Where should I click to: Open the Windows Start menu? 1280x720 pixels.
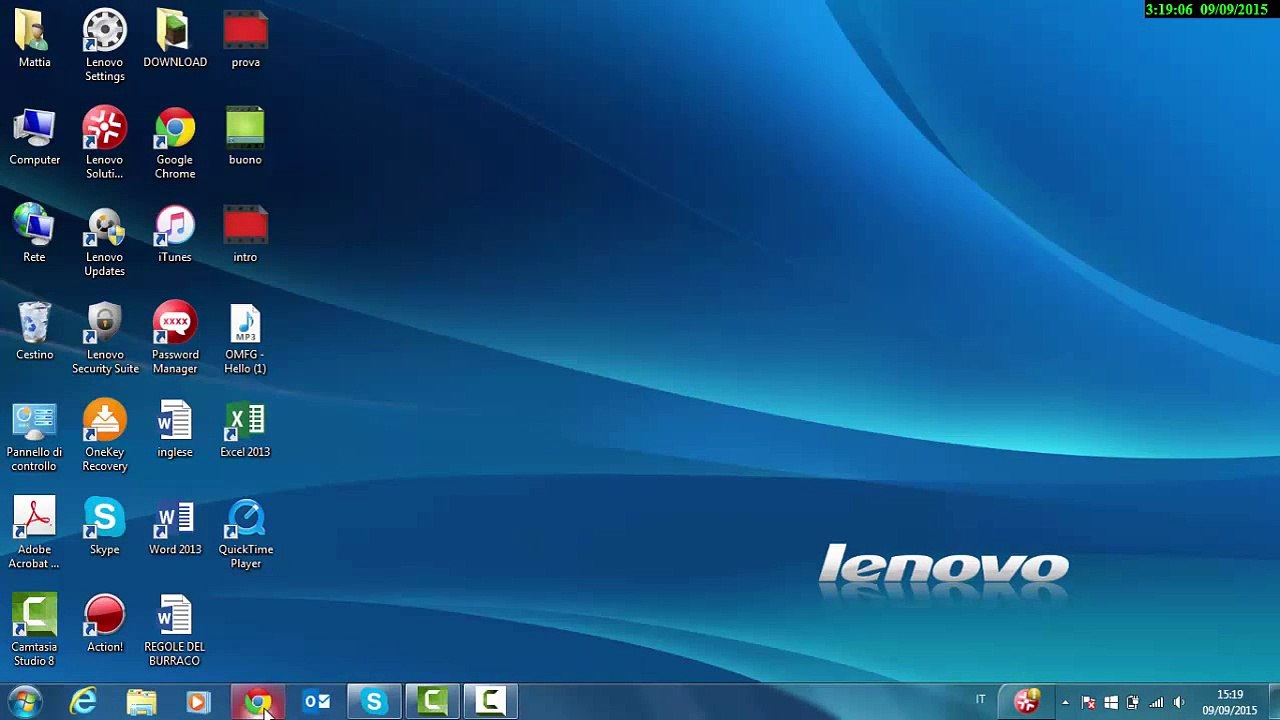point(24,702)
